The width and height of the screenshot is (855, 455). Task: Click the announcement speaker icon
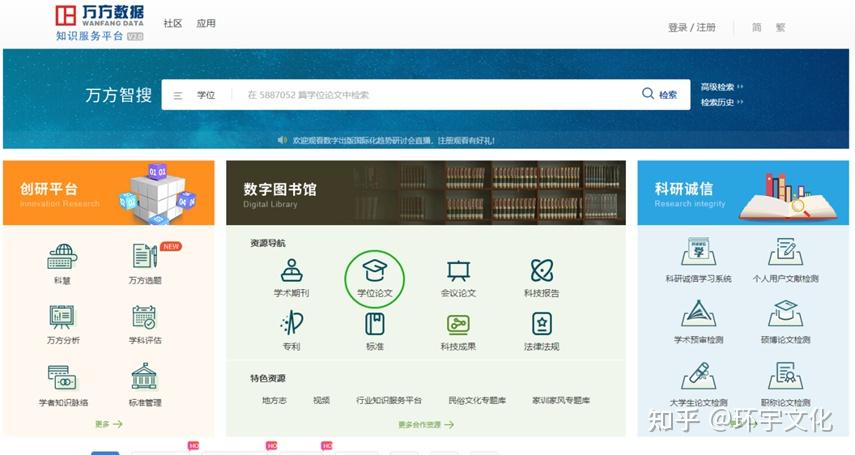282,140
